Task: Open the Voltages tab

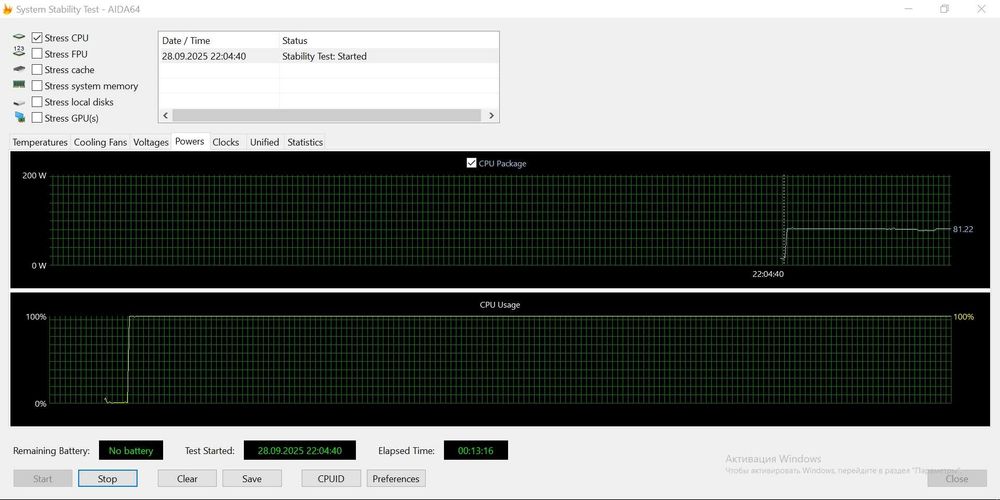Action: pos(151,142)
